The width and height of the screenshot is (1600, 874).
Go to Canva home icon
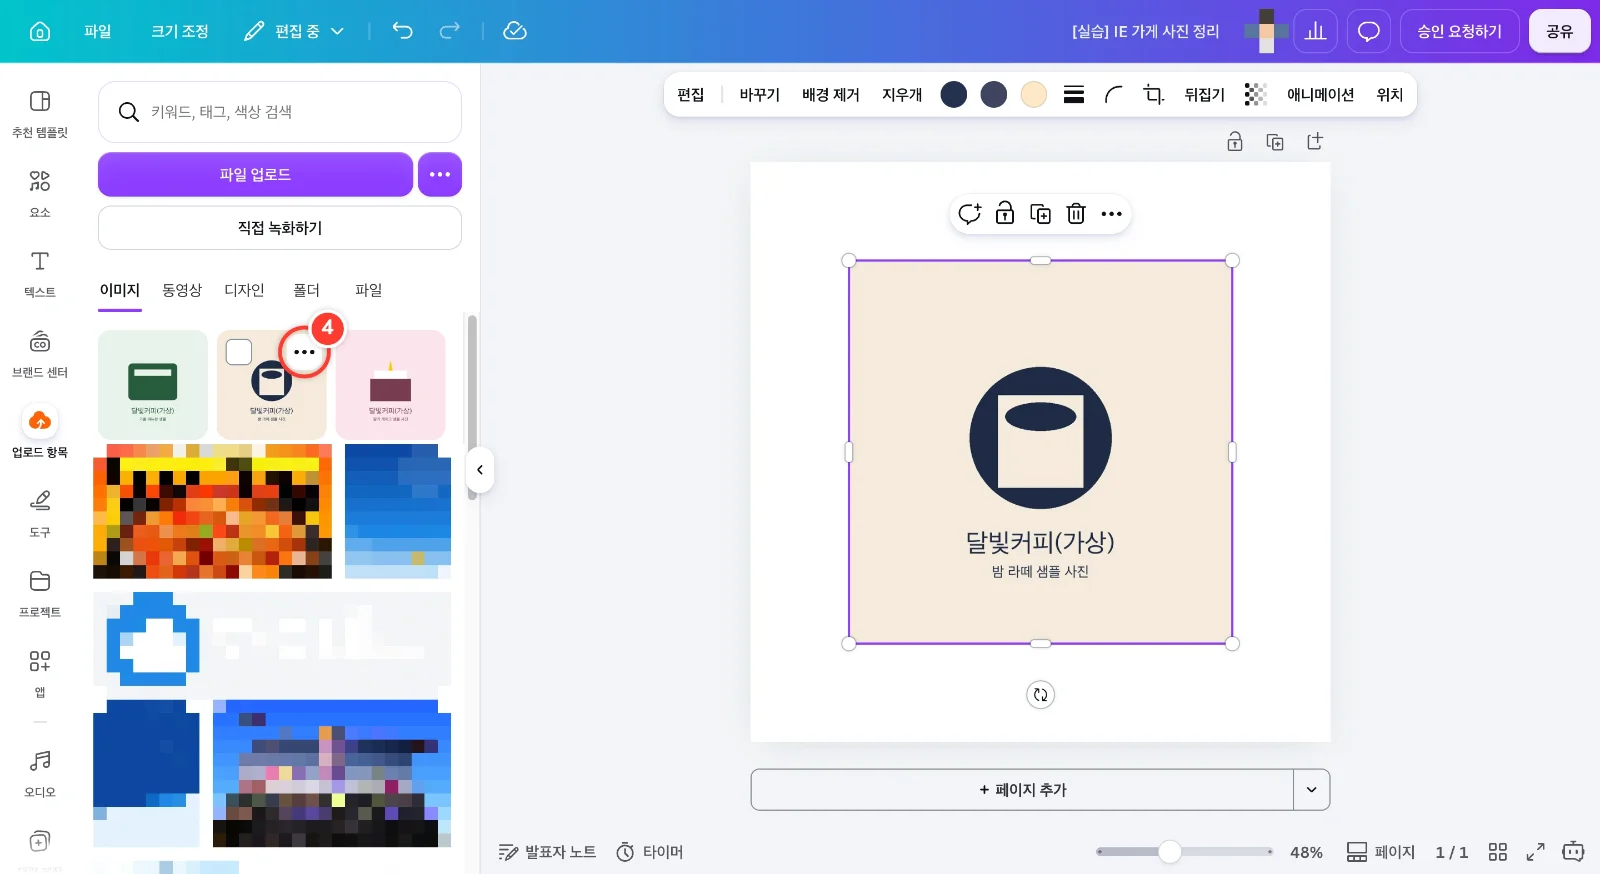tap(40, 31)
